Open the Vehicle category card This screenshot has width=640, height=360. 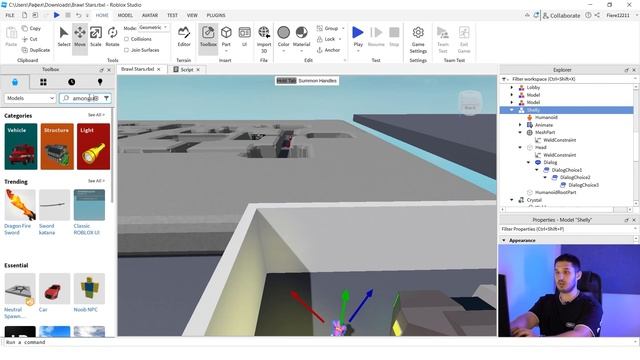click(21, 147)
